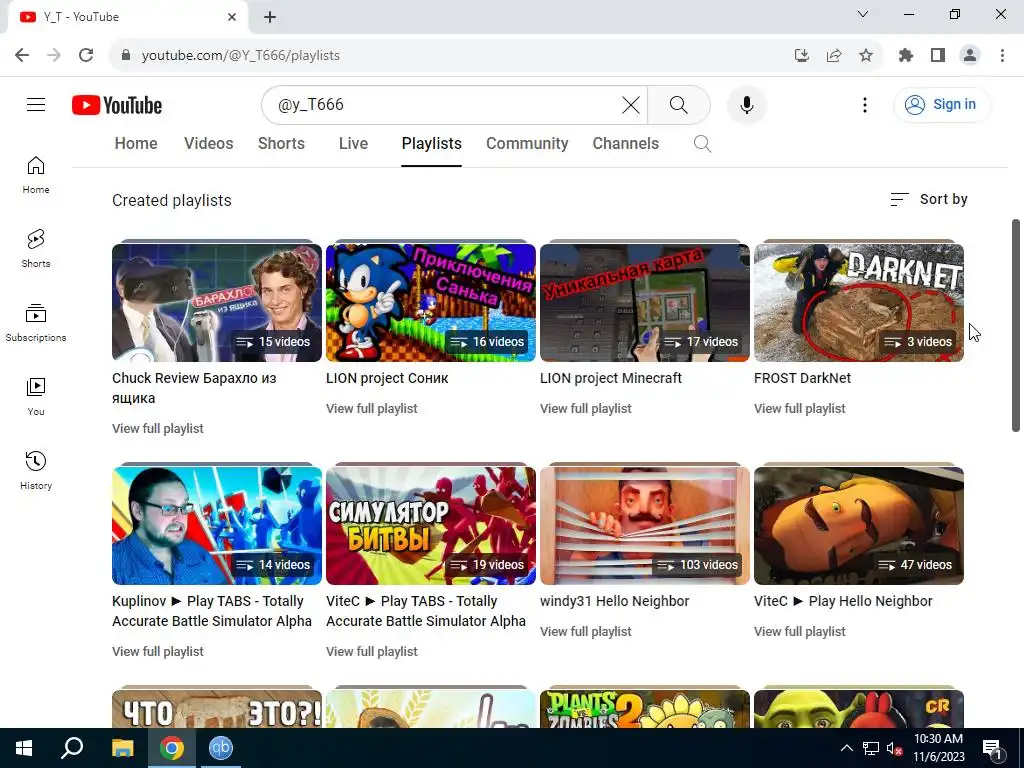Click title 'ViteC ► Play Hello Neighbor'
Image resolution: width=1024 pixels, height=768 pixels.
point(843,601)
